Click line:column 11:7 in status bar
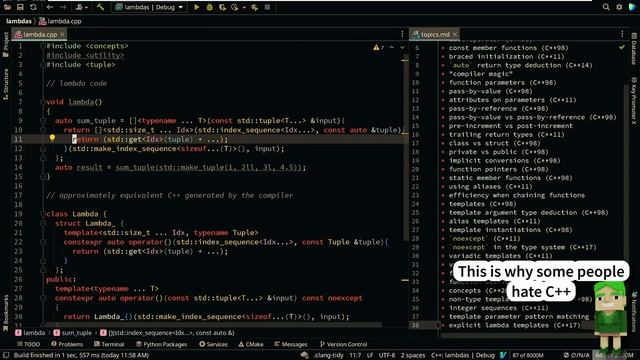The width and height of the screenshot is (640, 360). (355, 355)
